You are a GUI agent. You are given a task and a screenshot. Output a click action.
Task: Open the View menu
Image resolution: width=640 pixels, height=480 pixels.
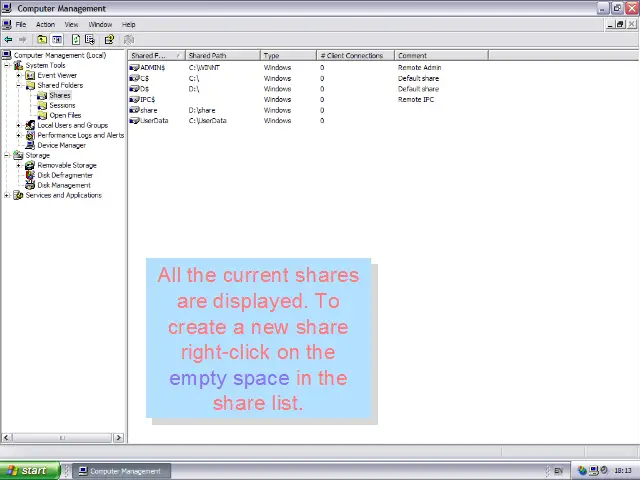click(71, 24)
